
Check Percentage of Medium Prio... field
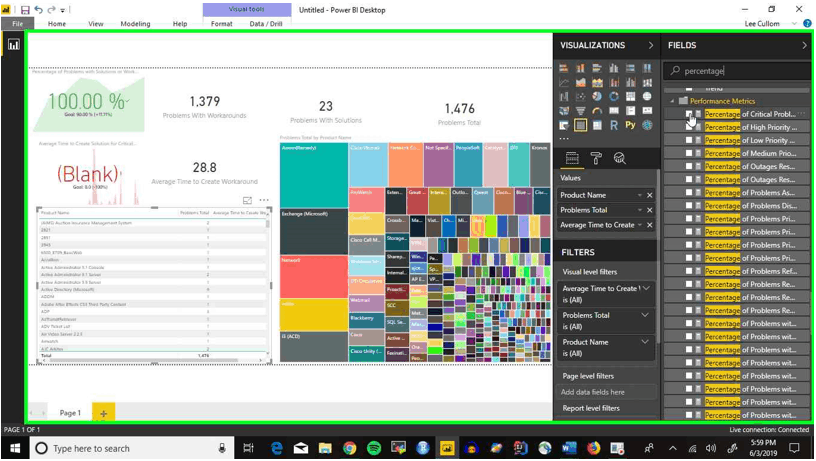point(688,153)
